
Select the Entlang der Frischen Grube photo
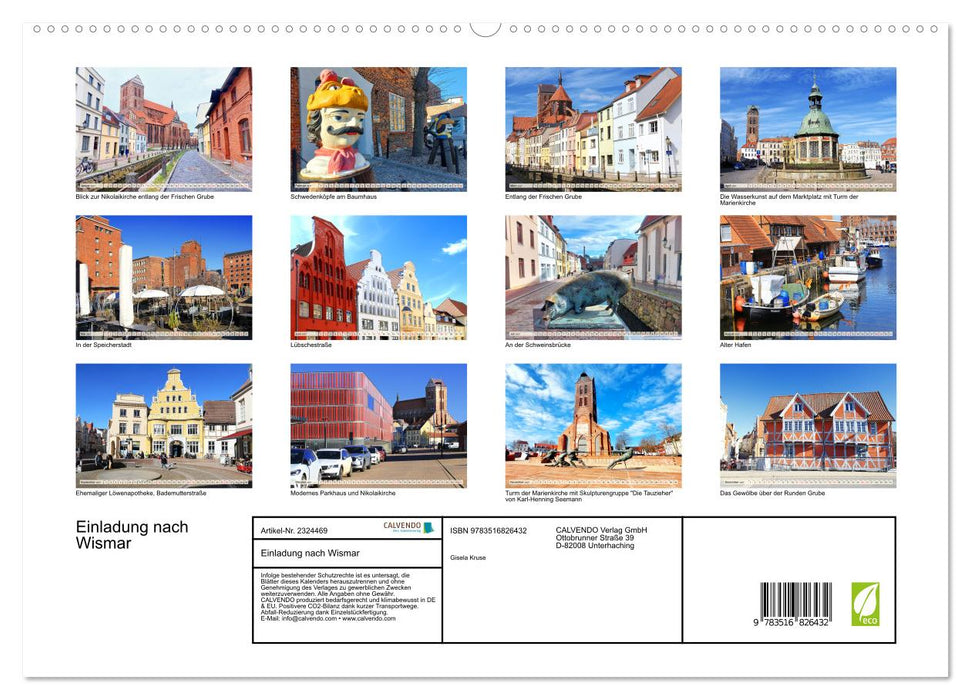pos(593,129)
